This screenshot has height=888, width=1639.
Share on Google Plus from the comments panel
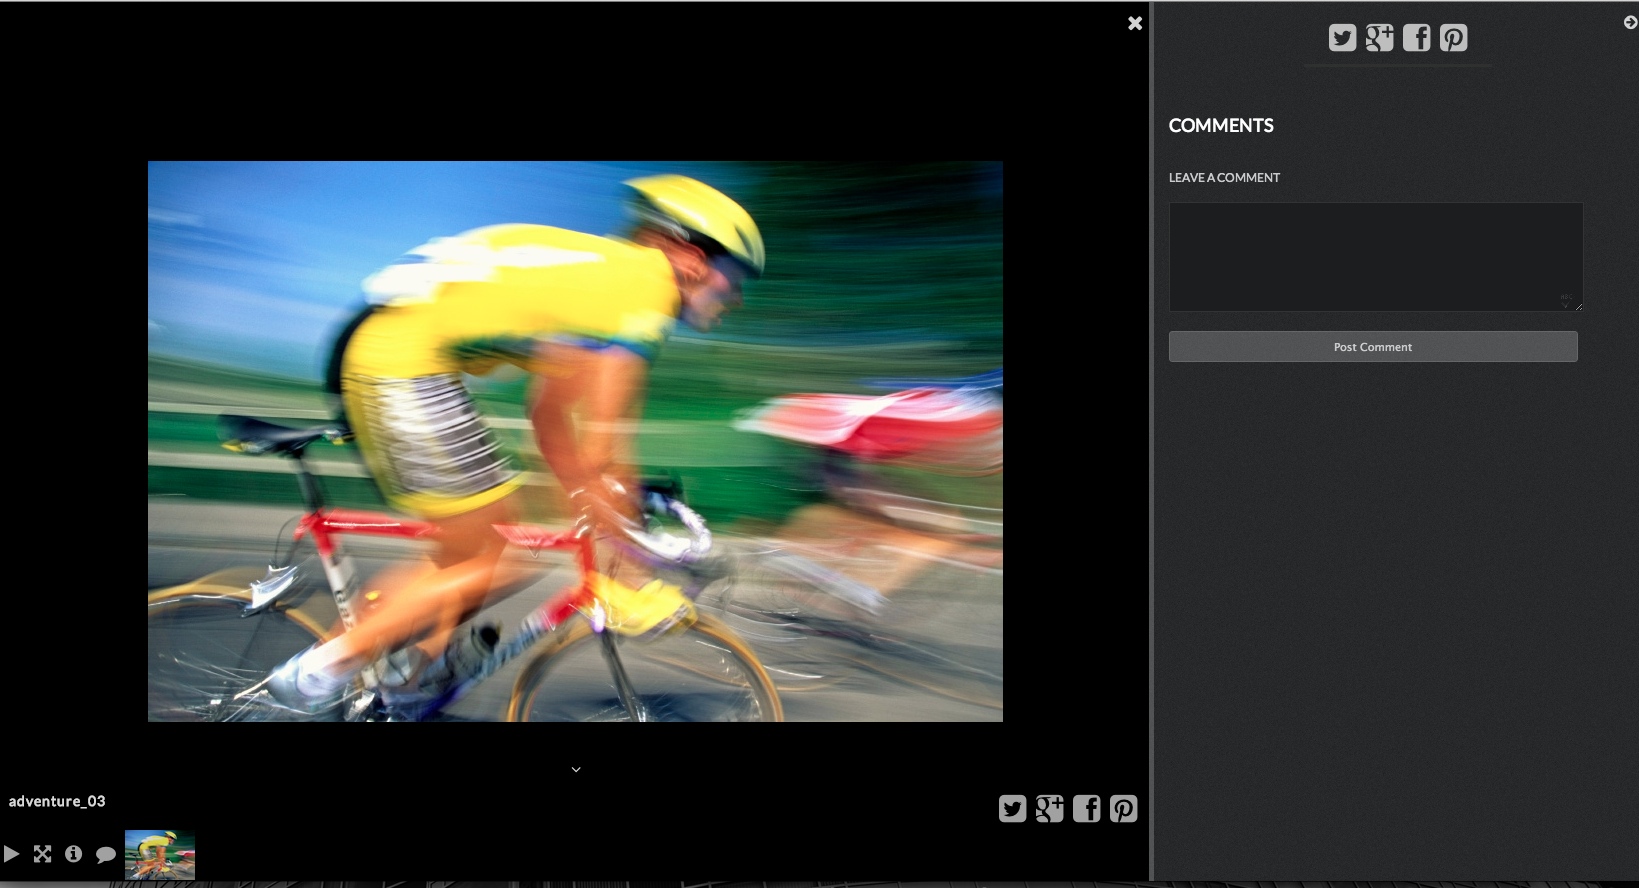(1379, 38)
